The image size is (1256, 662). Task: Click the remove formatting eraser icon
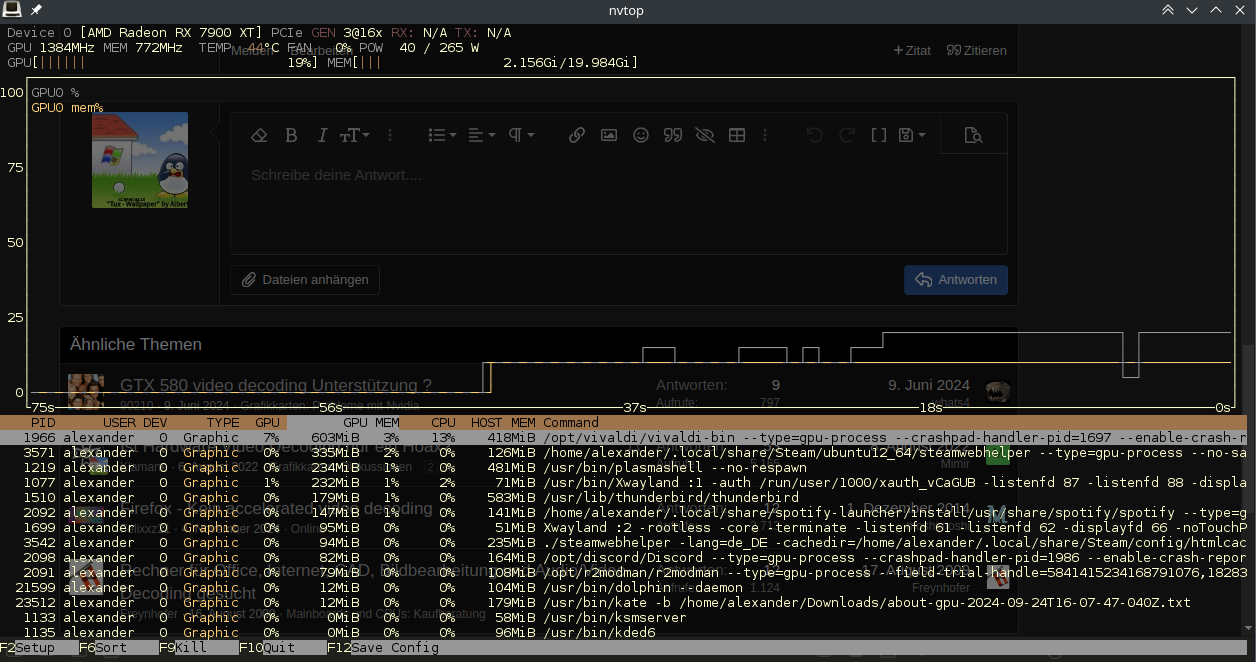(259, 135)
